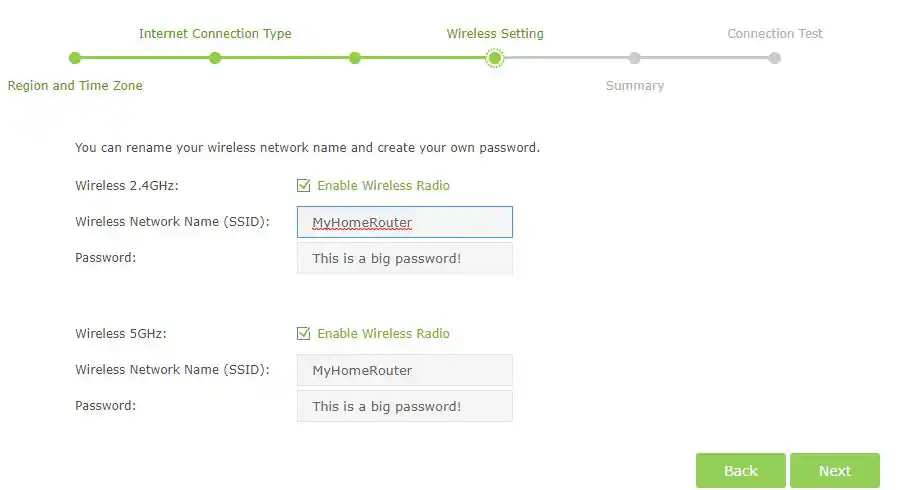The image size is (904, 490).
Task: Go back with the Back button
Action: pos(741,471)
